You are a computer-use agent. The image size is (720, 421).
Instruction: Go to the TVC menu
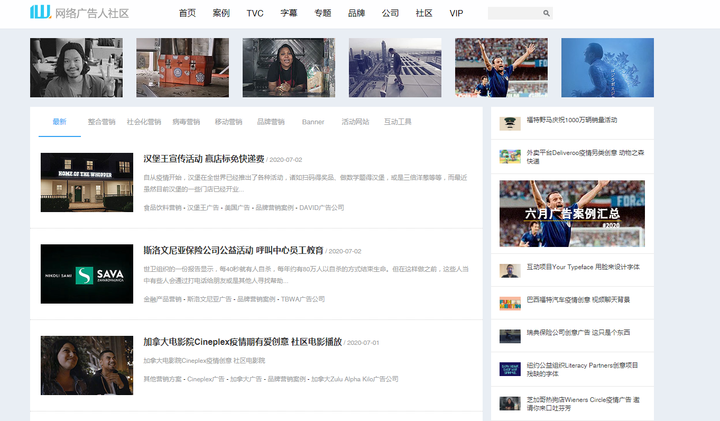tap(255, 13)
